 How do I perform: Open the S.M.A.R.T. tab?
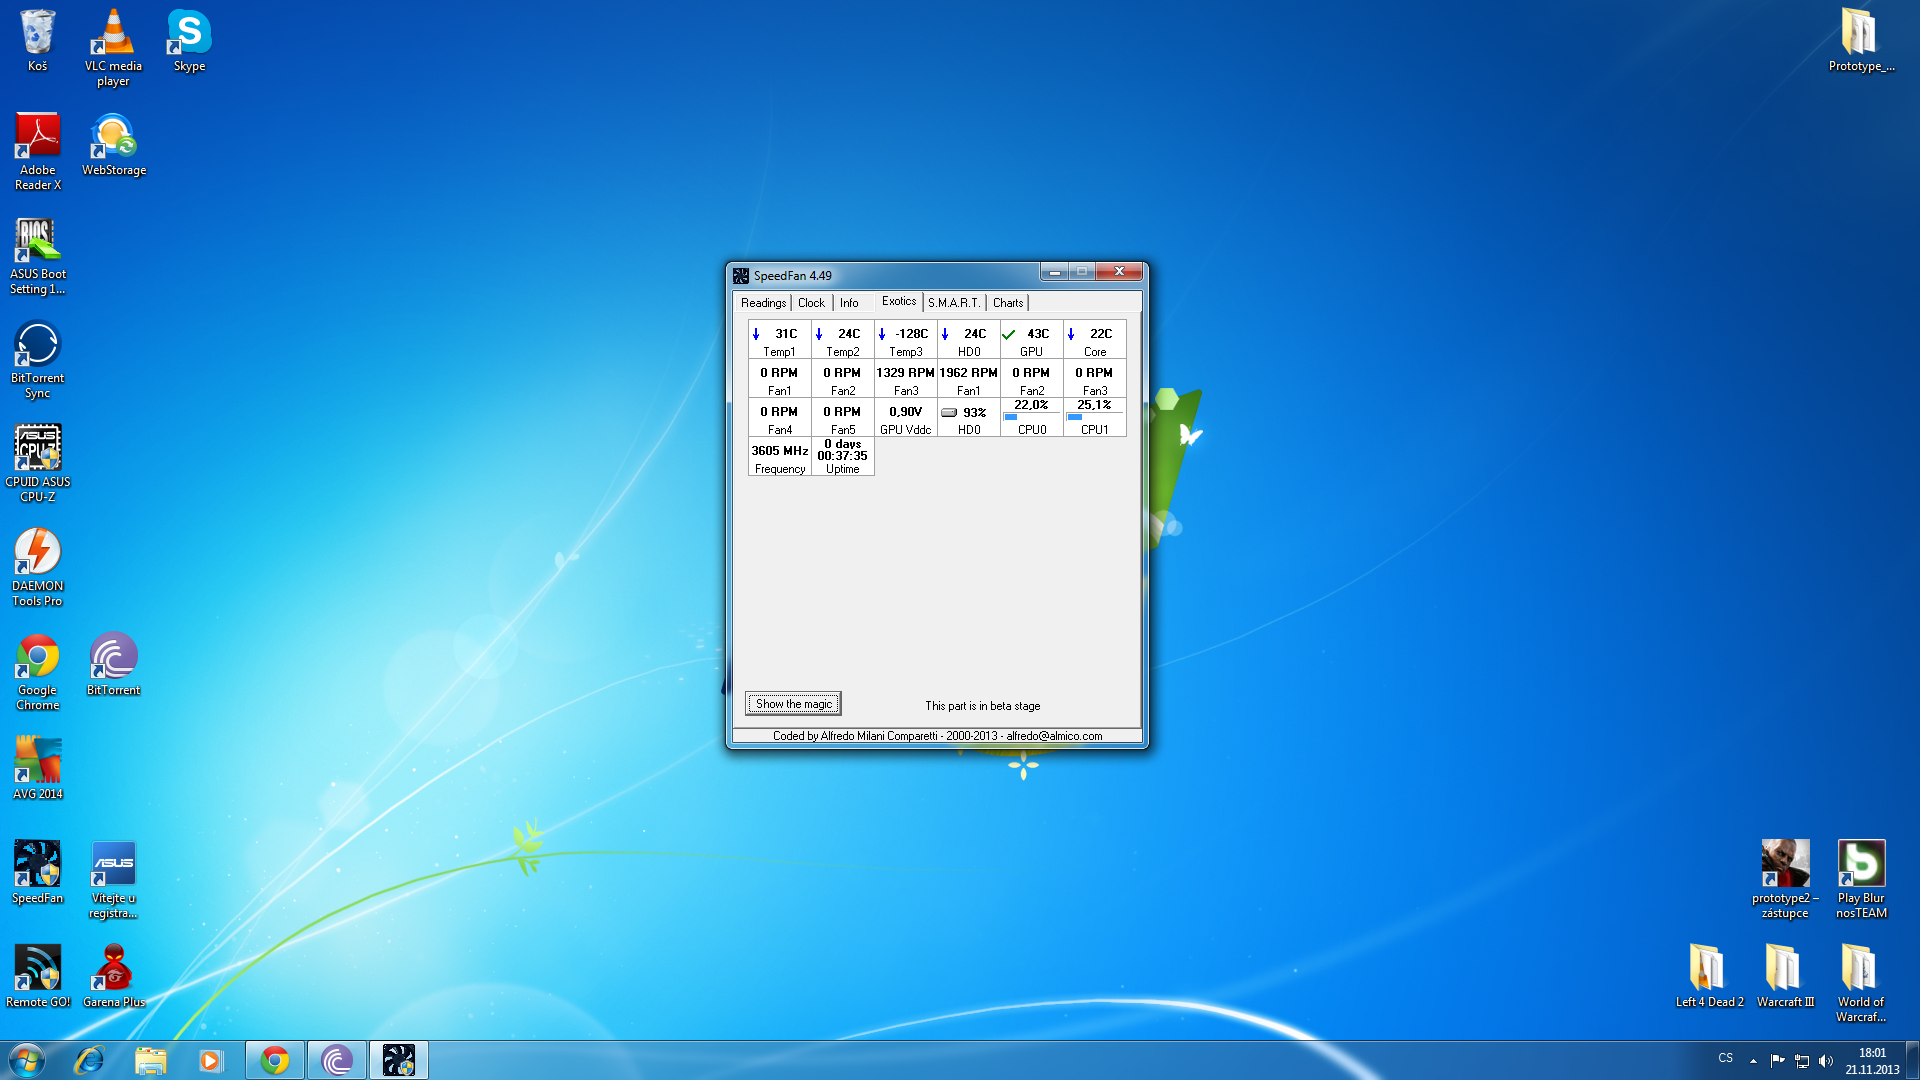[953, 303]
